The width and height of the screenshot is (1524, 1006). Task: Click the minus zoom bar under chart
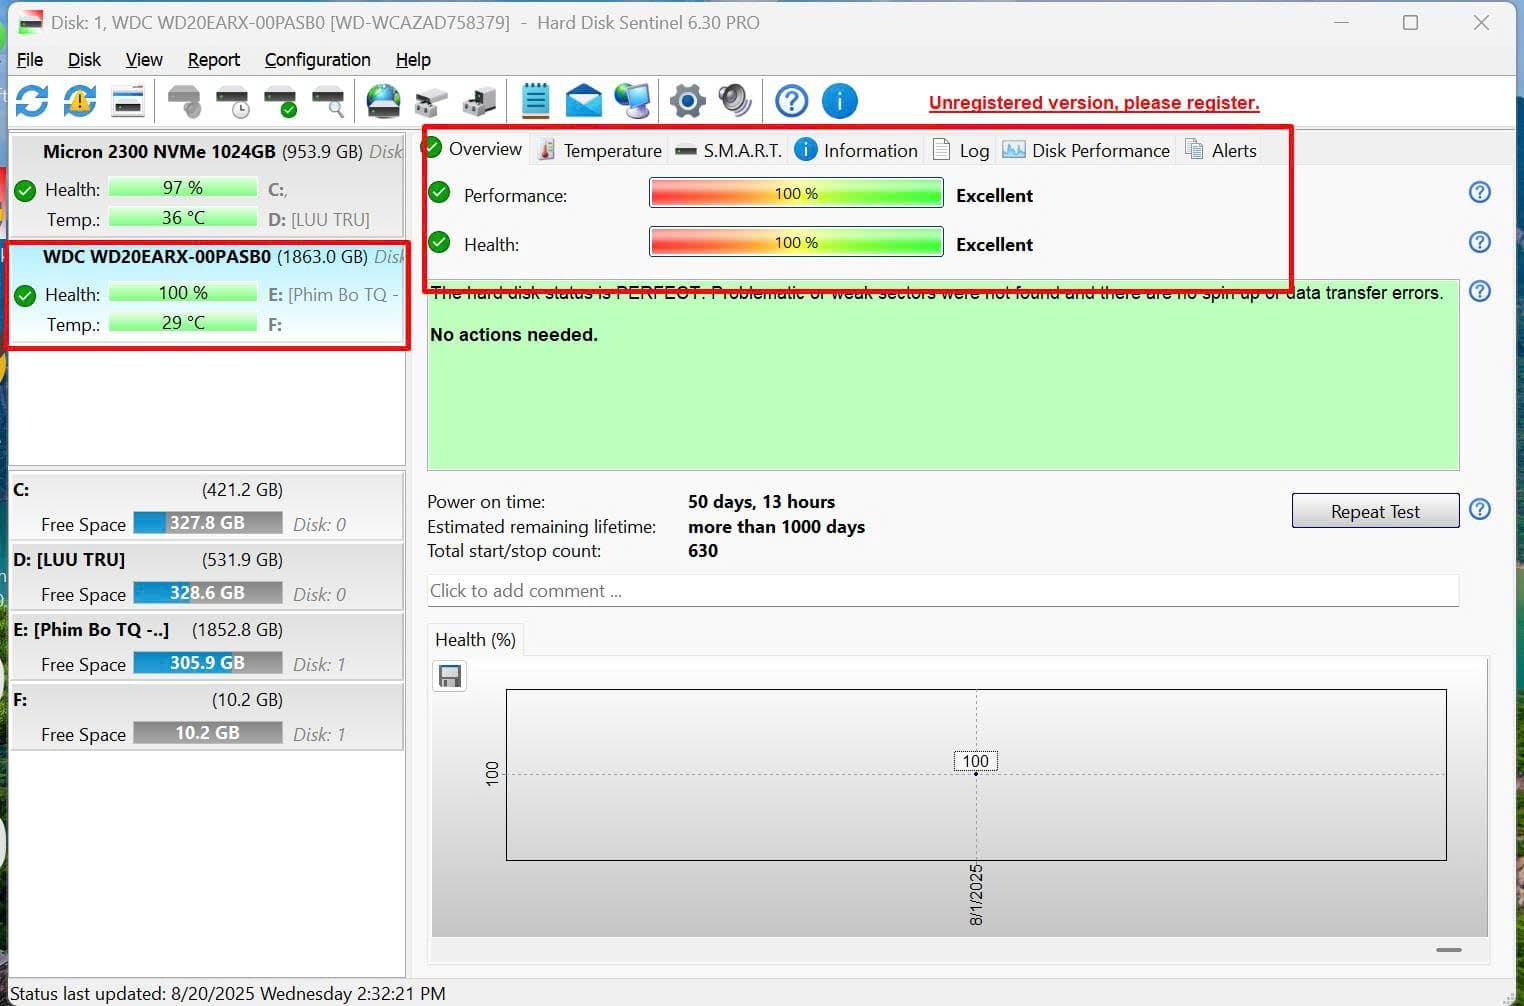pyautogui.click(x=1449, y=949)
